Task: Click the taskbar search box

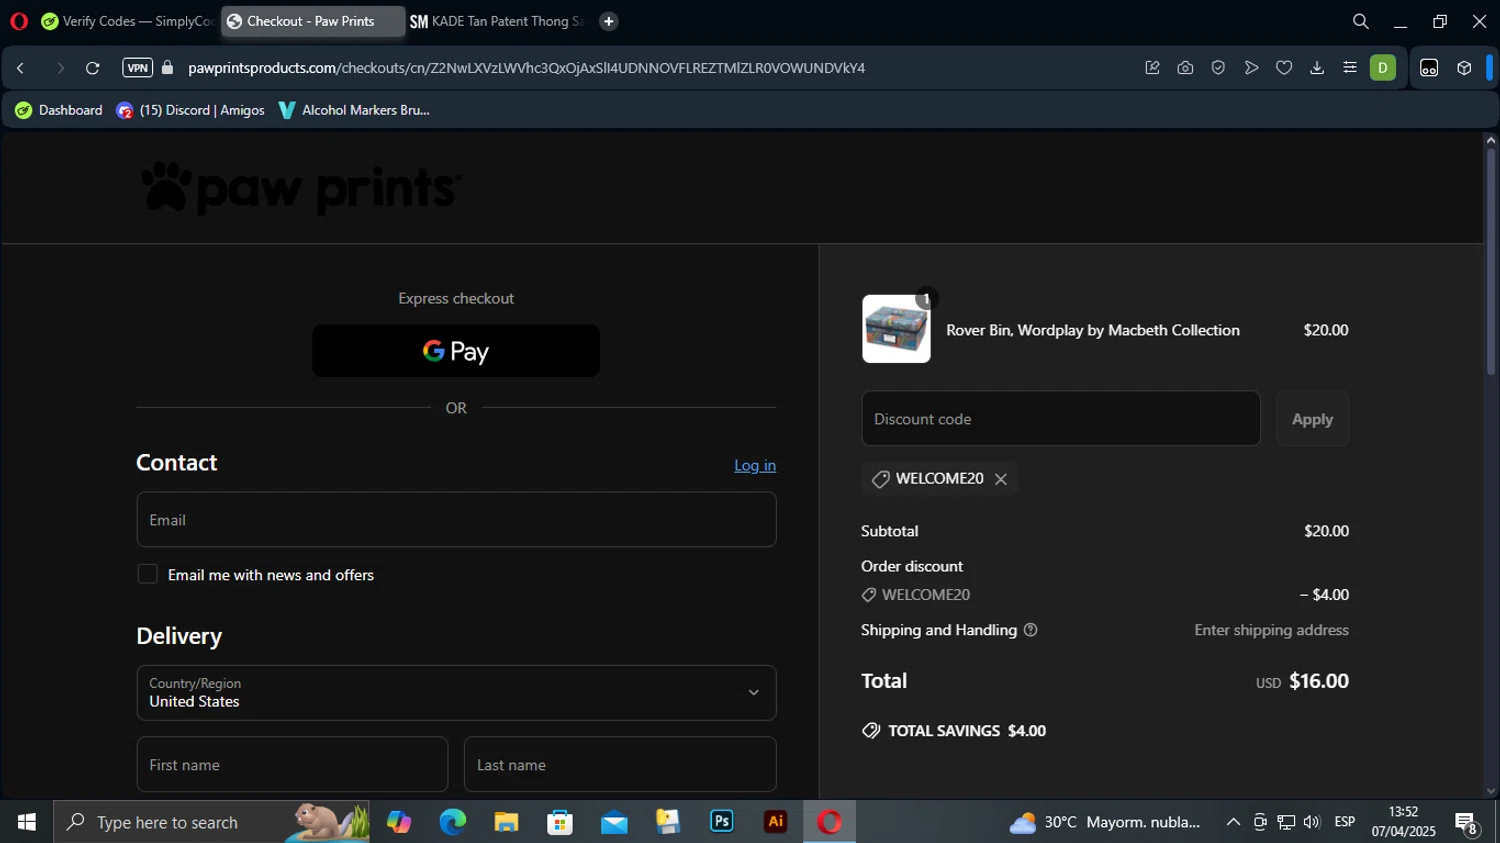Action: pyautogui.click(x=211, y=822)
